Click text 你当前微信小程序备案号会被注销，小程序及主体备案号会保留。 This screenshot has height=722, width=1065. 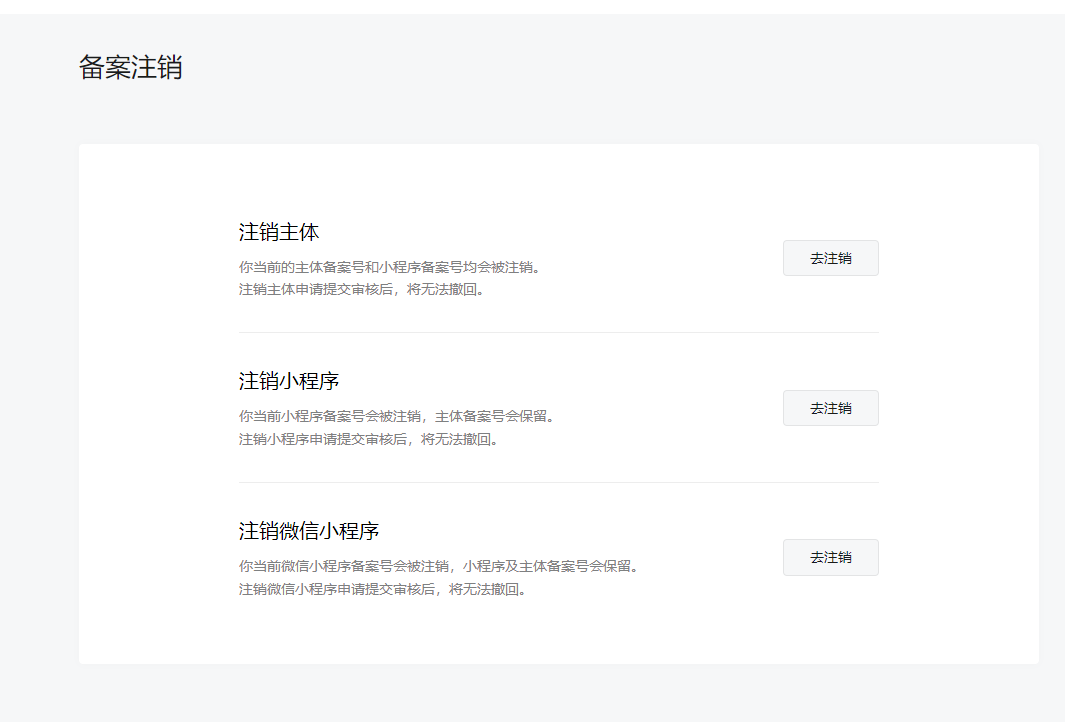[x=441, y=566]
